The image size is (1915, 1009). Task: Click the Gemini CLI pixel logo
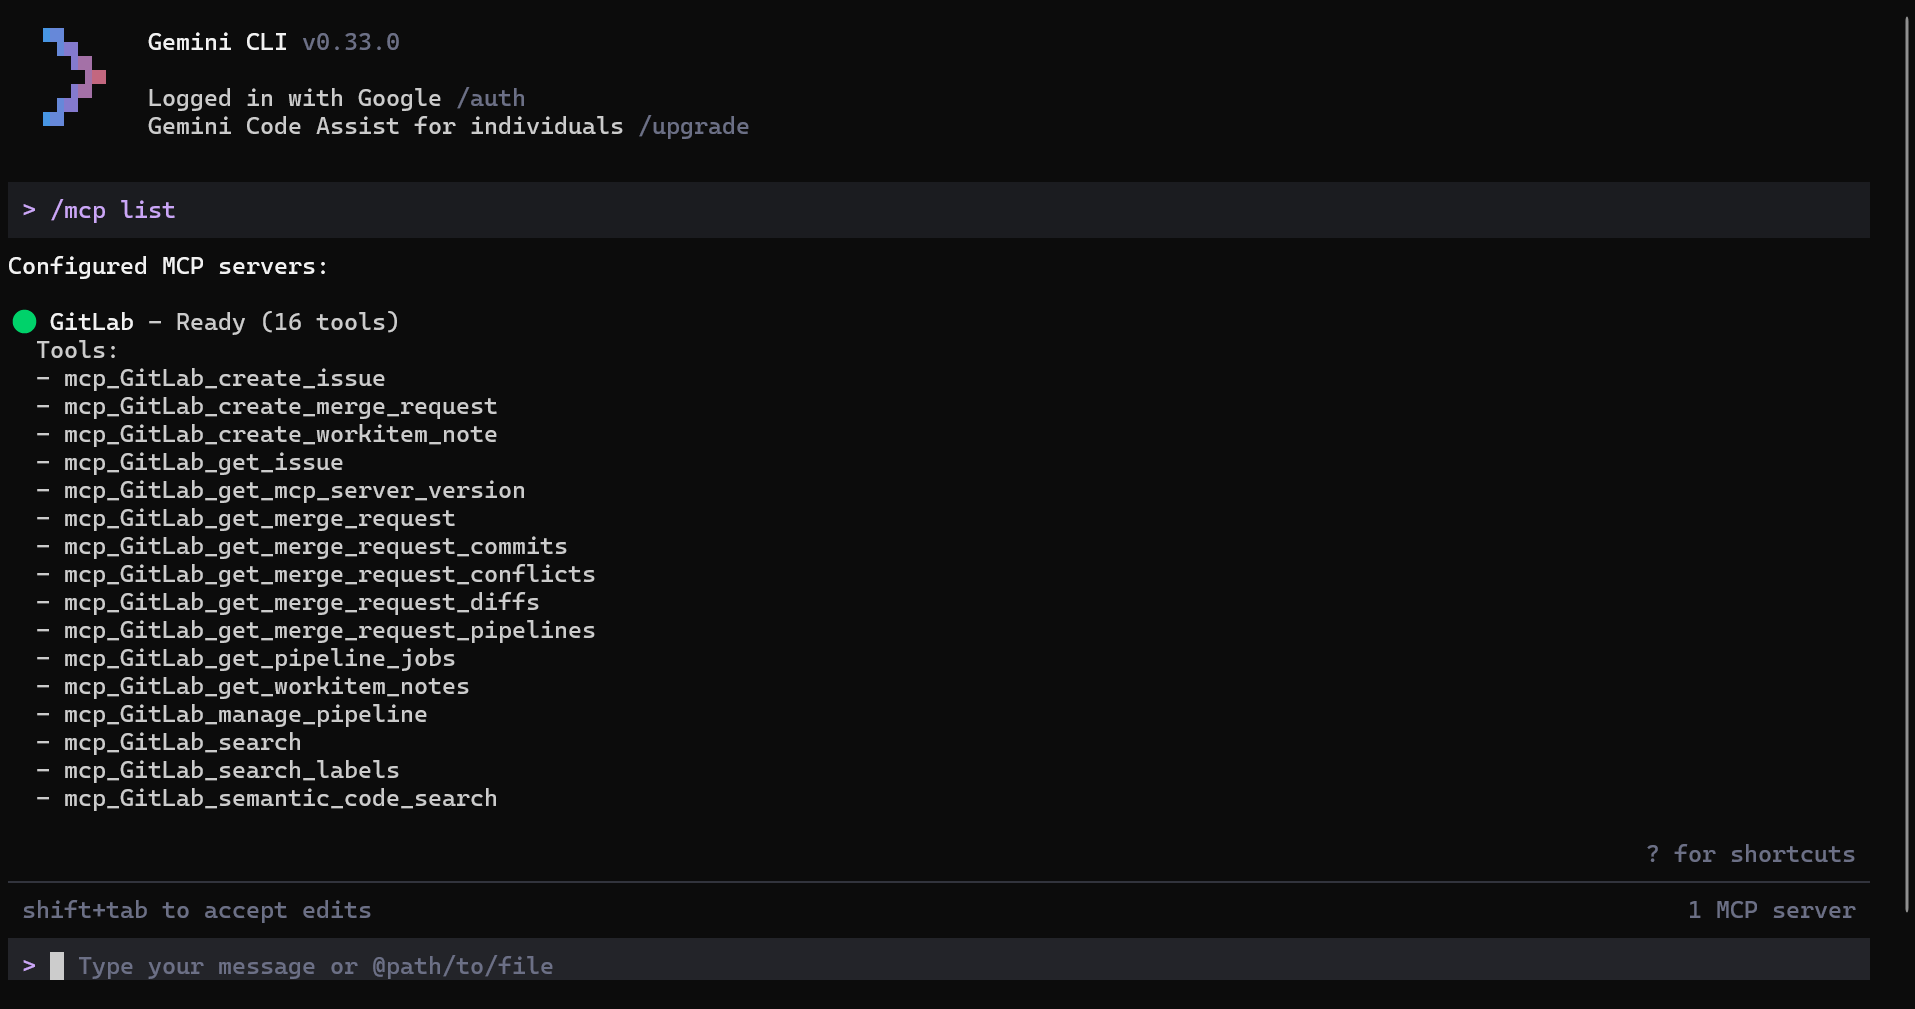[74, 77]
